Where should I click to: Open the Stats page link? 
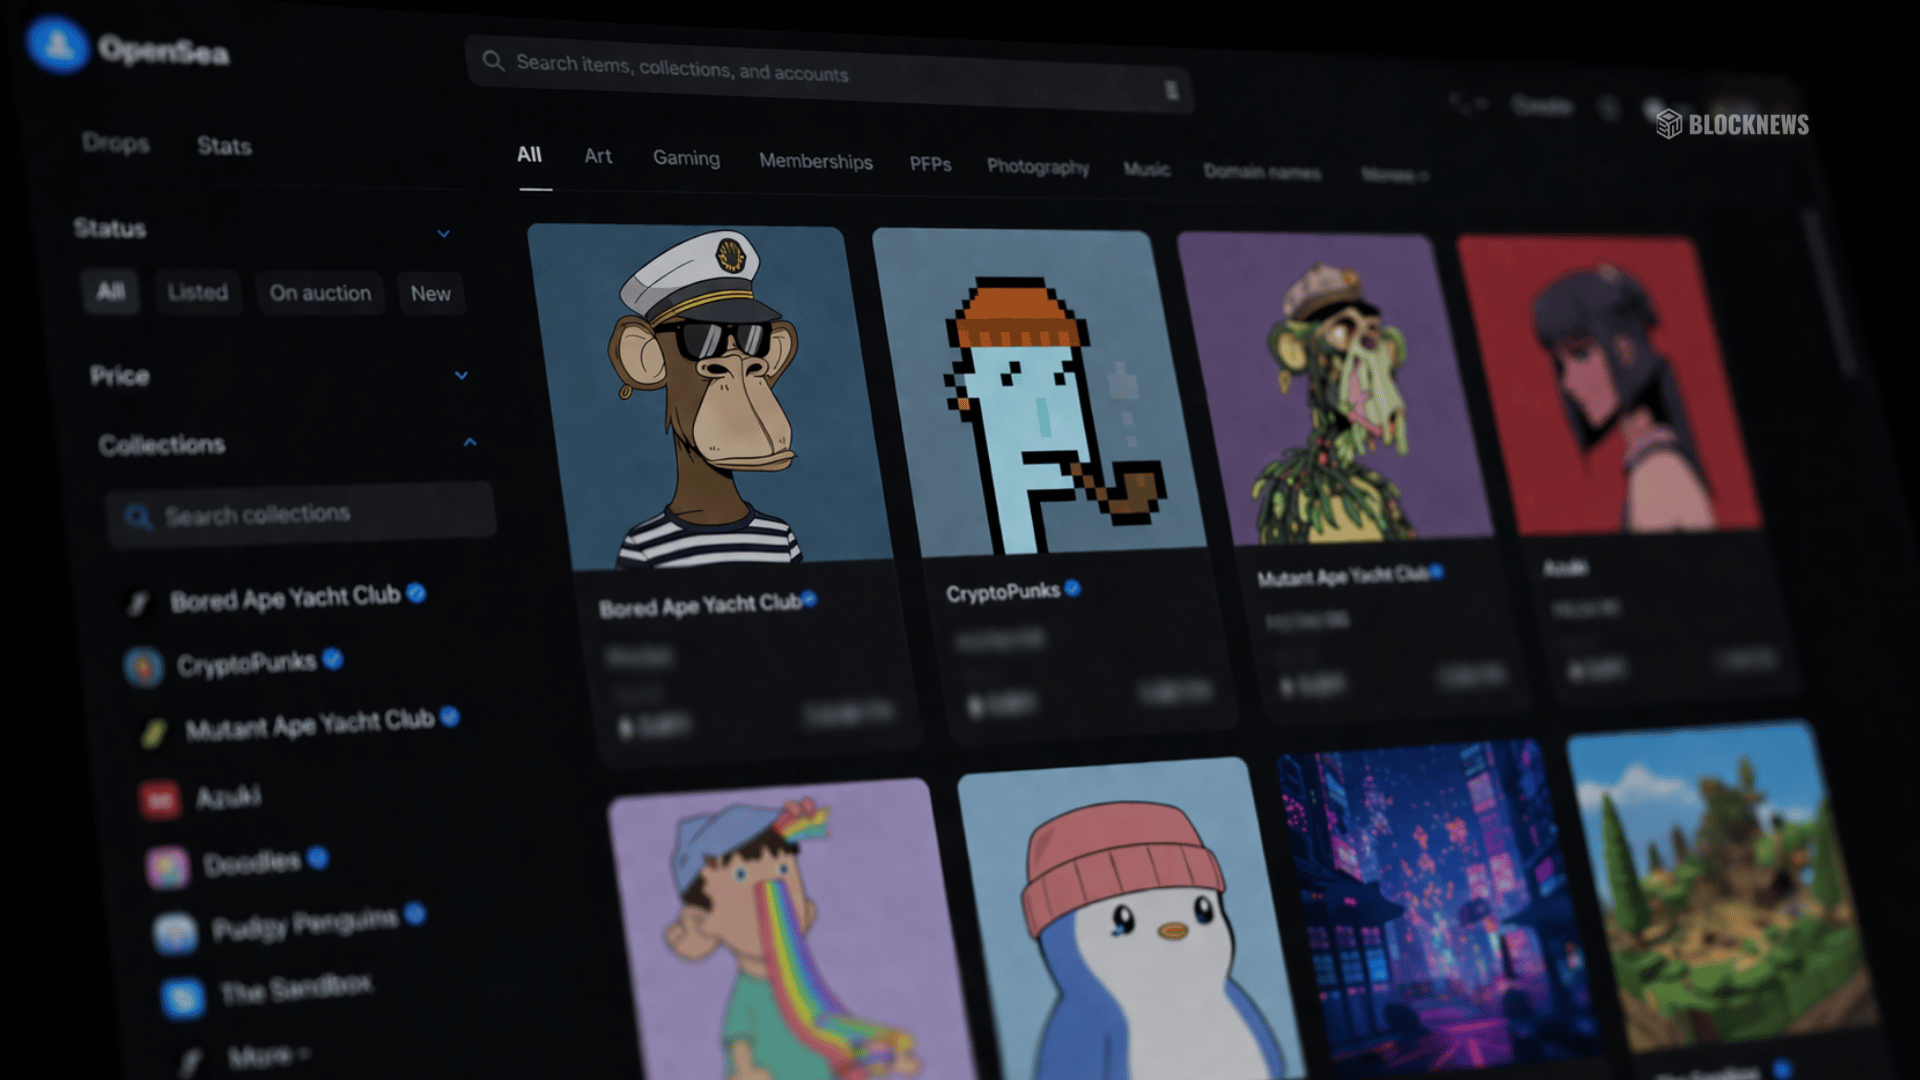point(224,146)
